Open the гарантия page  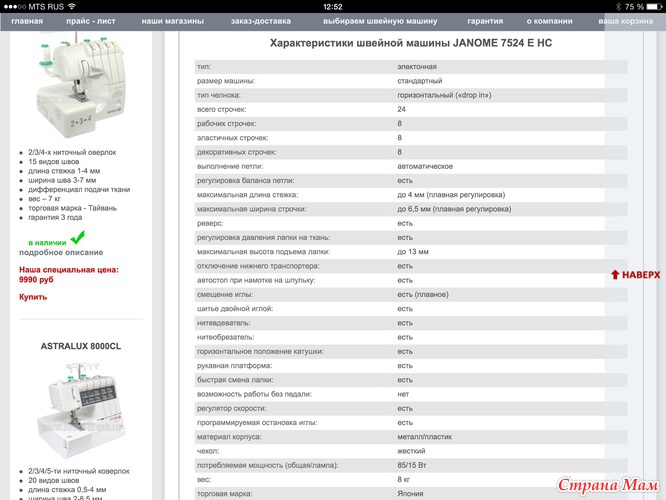click(485, 21)
